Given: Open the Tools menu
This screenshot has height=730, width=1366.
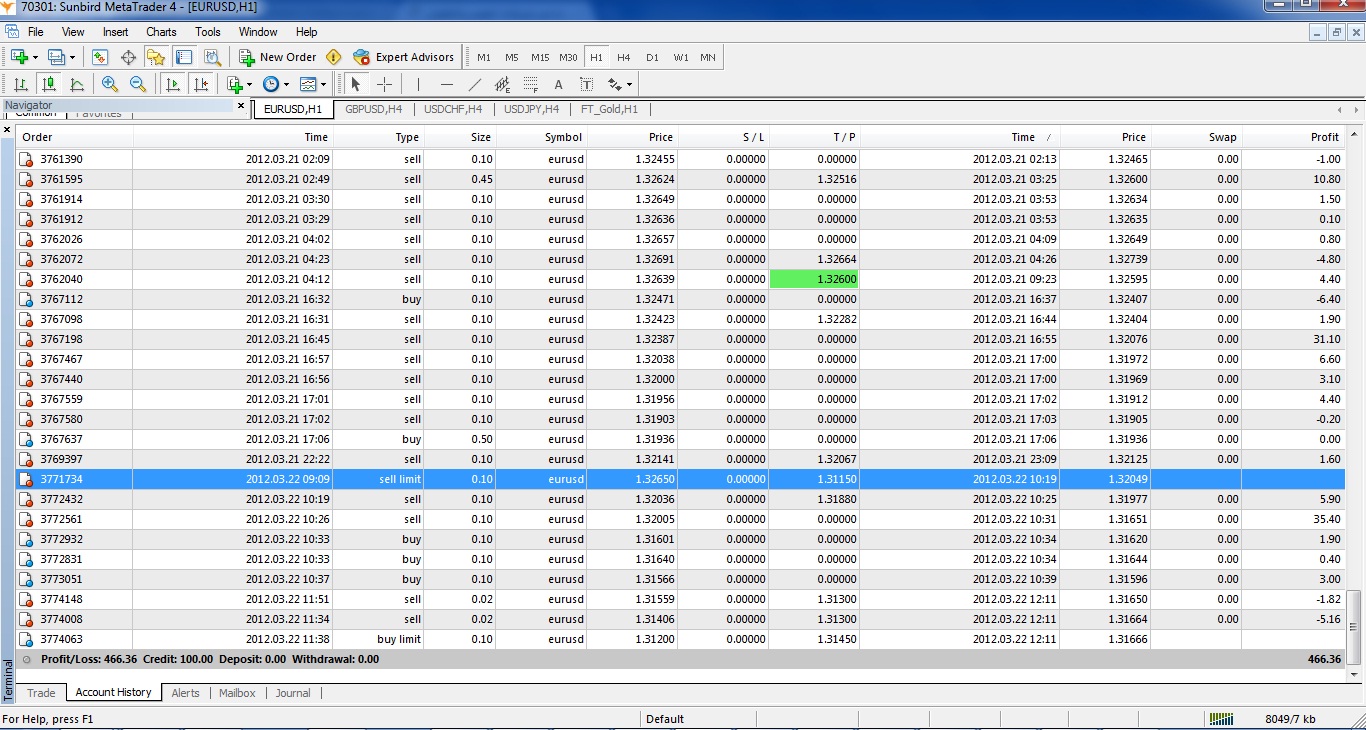Looking at the screenshot, I should point(208,32).
